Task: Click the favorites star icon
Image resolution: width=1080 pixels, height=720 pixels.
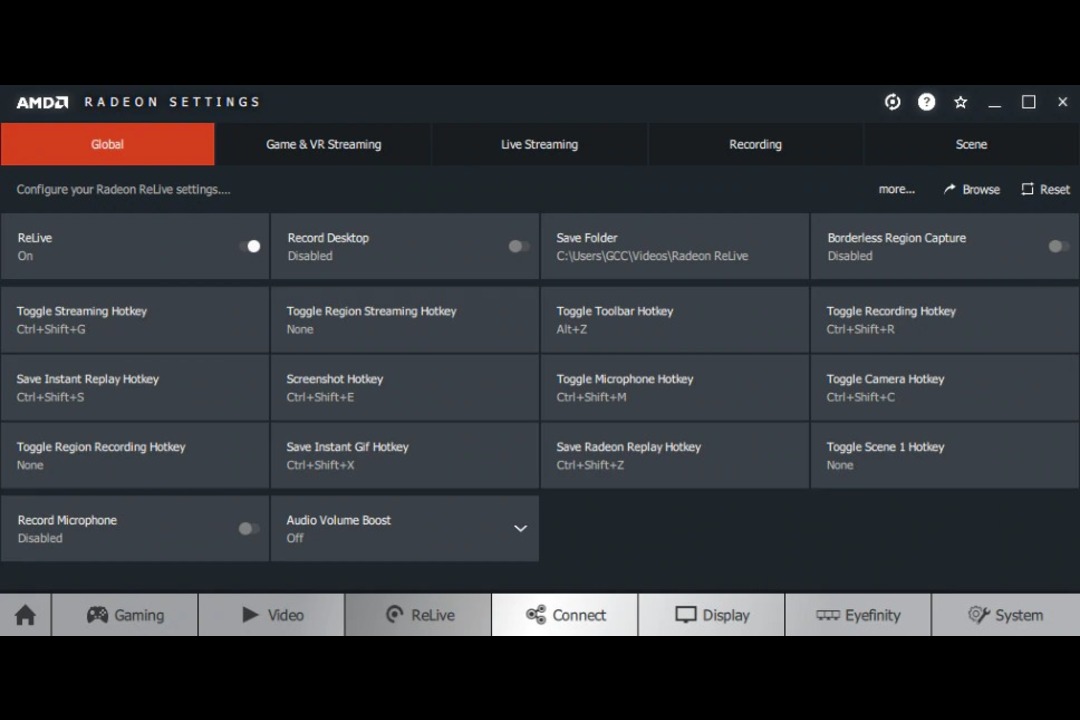Action: [960, 103]
